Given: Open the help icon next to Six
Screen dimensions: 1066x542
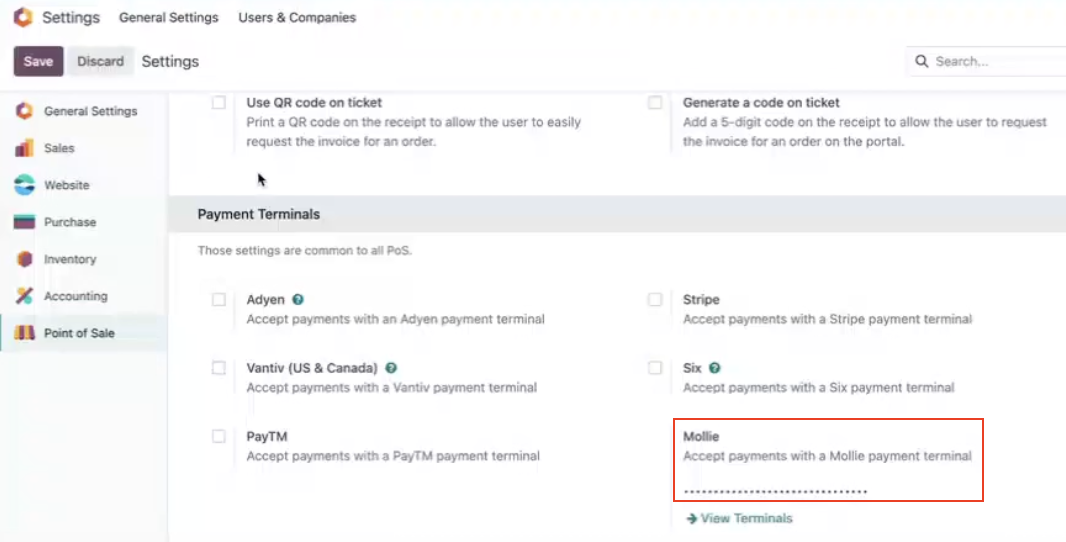Looking at the screenshot, I should tap(715, 368).
